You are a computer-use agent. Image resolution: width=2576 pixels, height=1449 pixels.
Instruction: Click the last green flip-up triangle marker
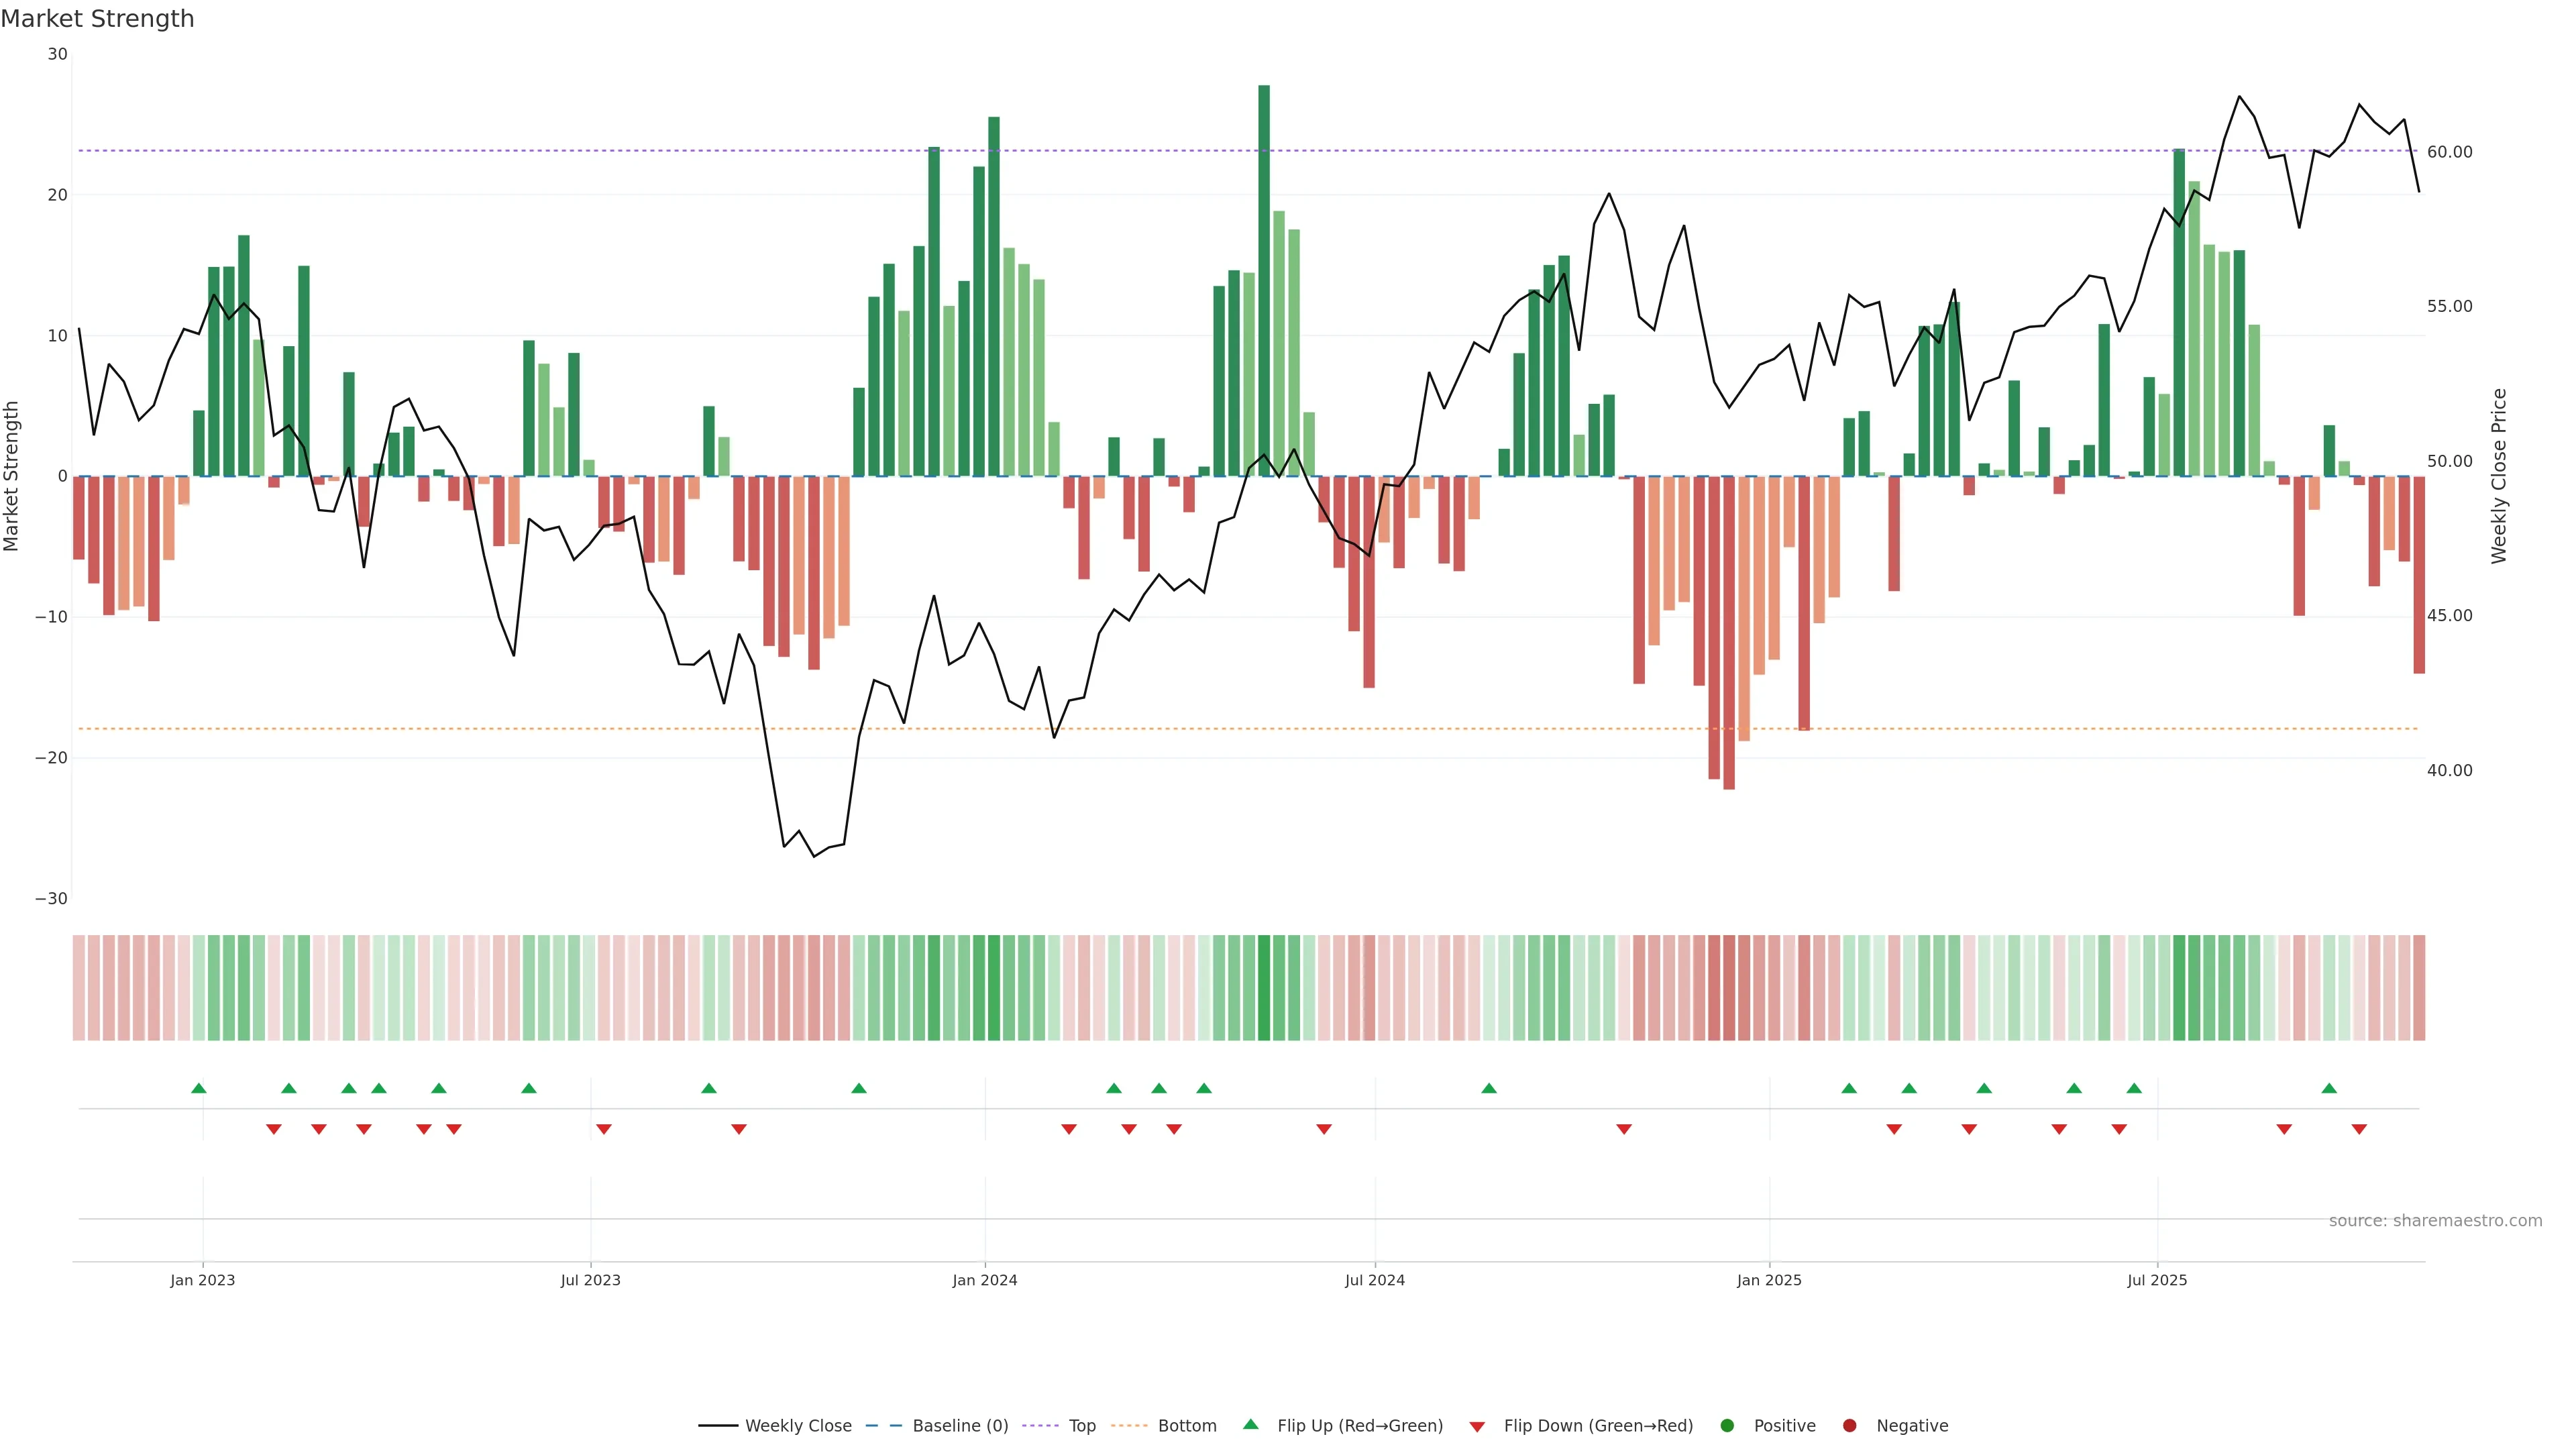(x=2329, y=1088)
